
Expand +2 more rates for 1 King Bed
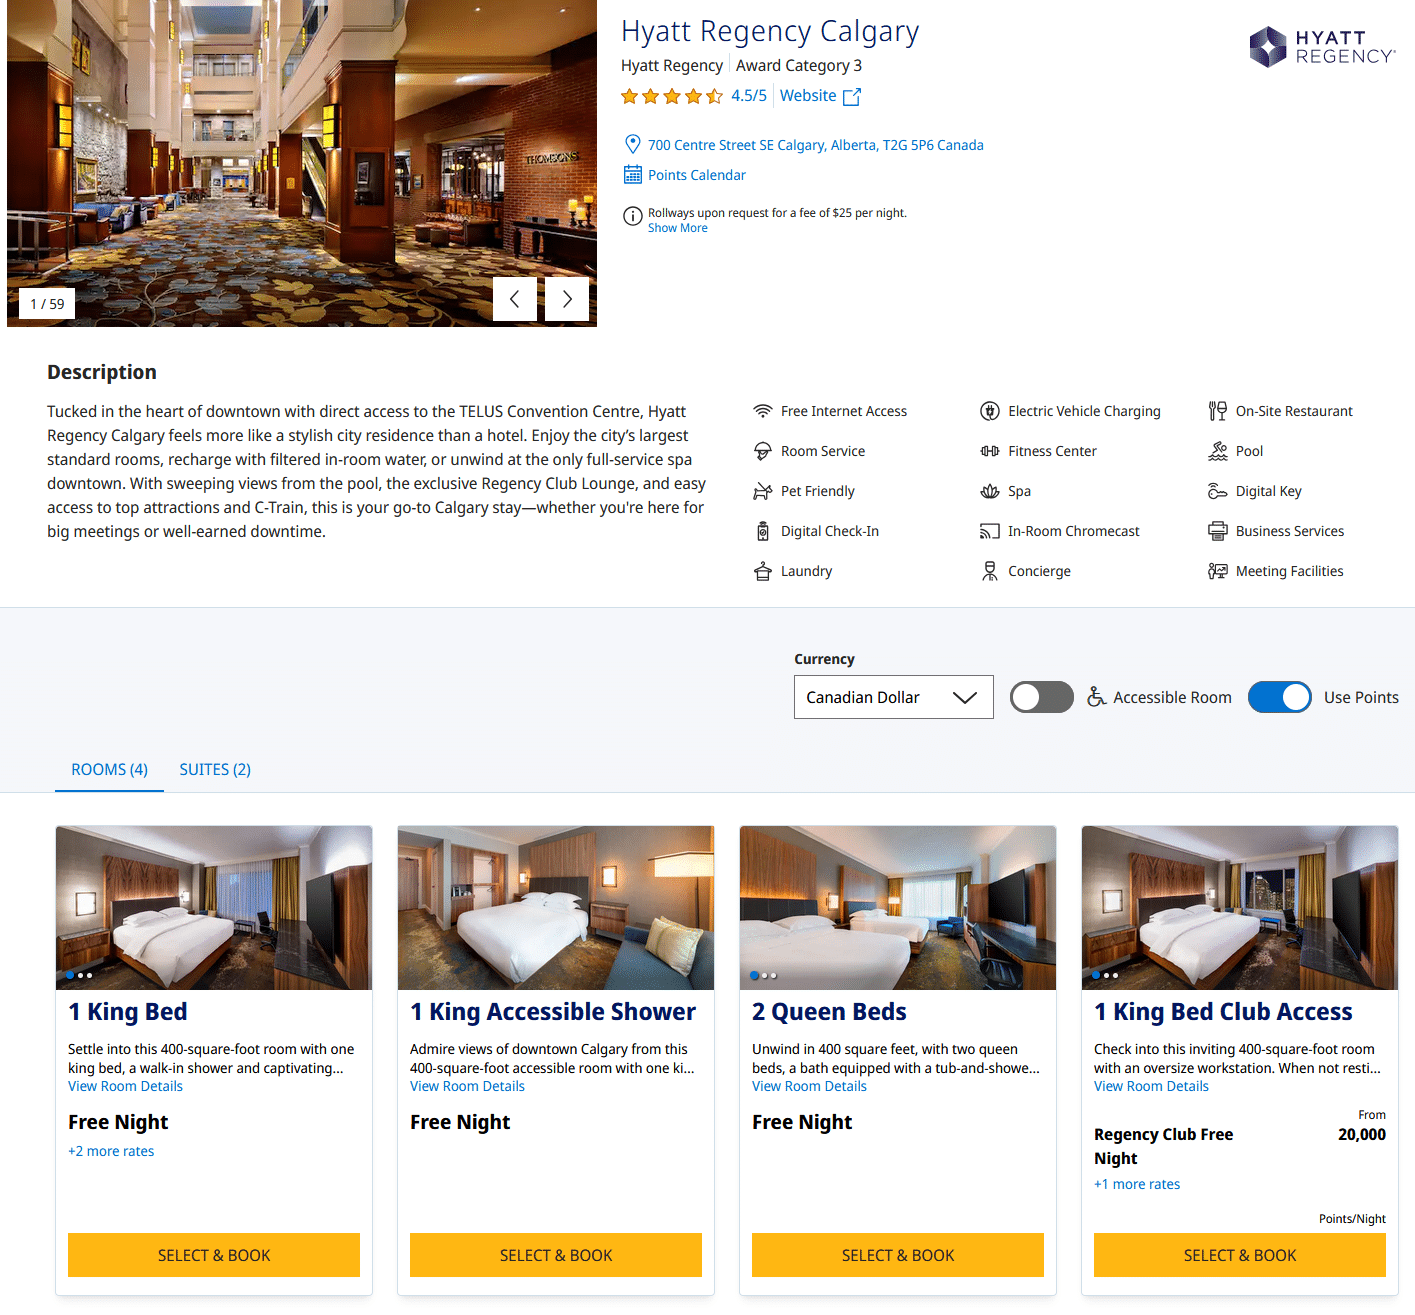pyautogui.click(x=111, y=1151)
